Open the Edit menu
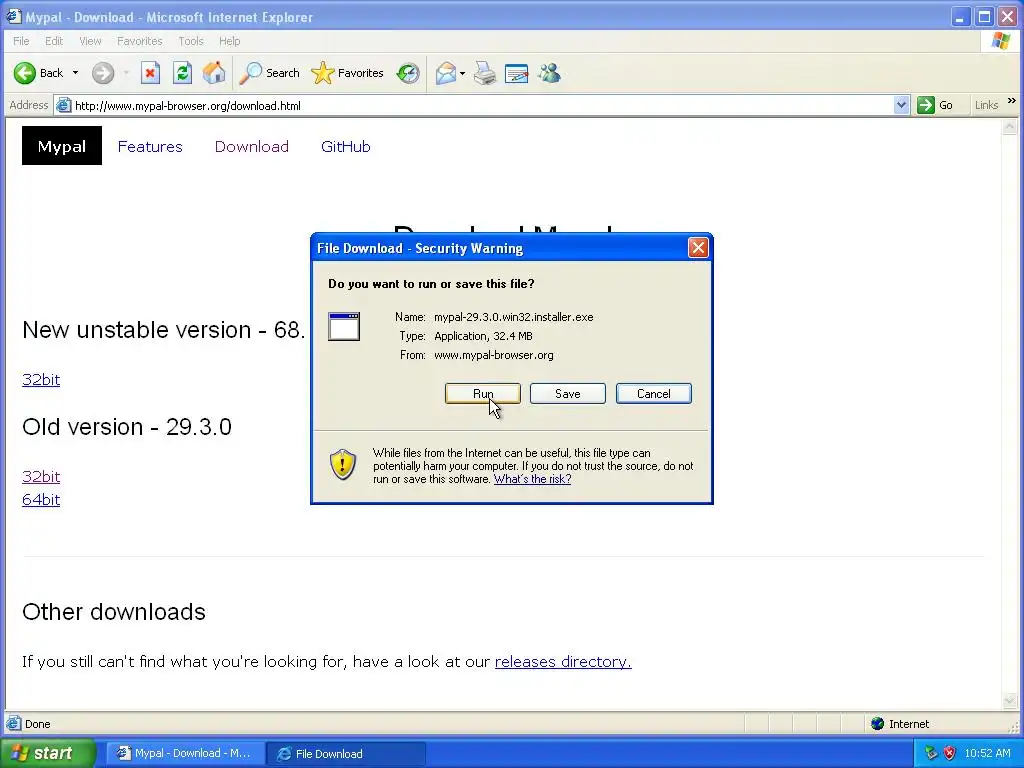The image size is (1024, 768). pos(54,41)
